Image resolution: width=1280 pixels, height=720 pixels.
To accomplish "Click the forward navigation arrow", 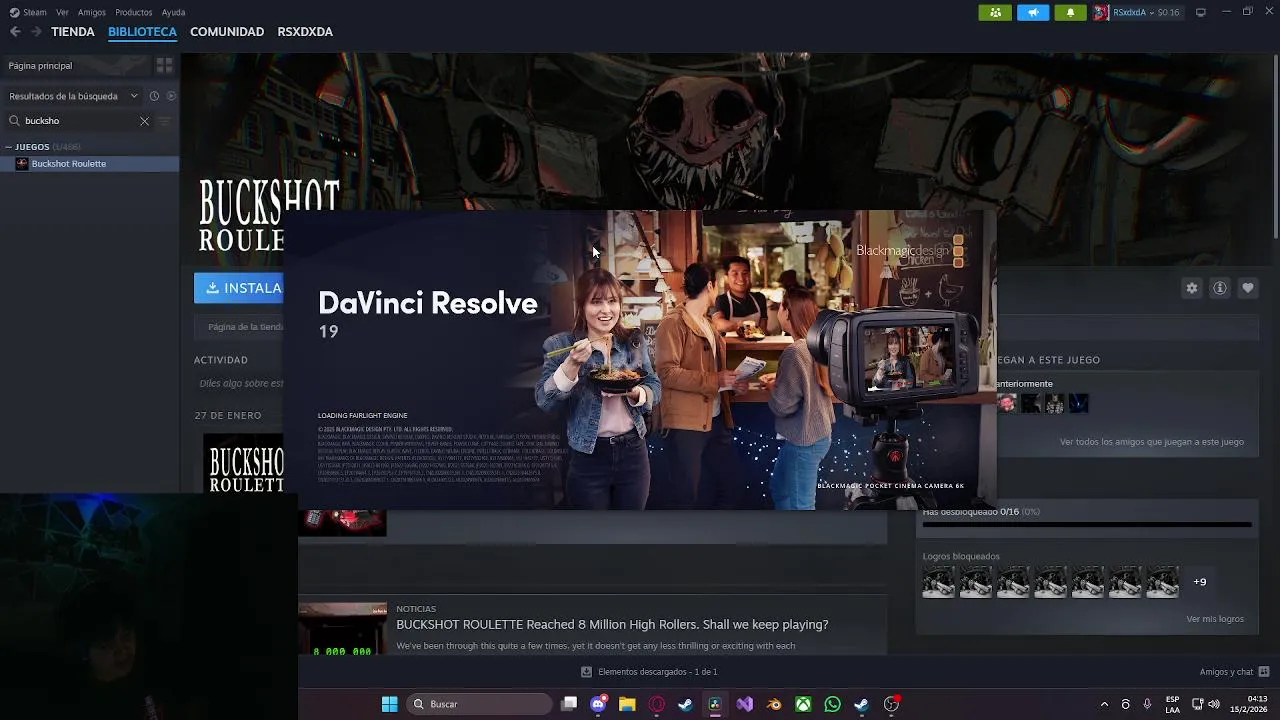I will pyautogui.click(x=36, y=32).
